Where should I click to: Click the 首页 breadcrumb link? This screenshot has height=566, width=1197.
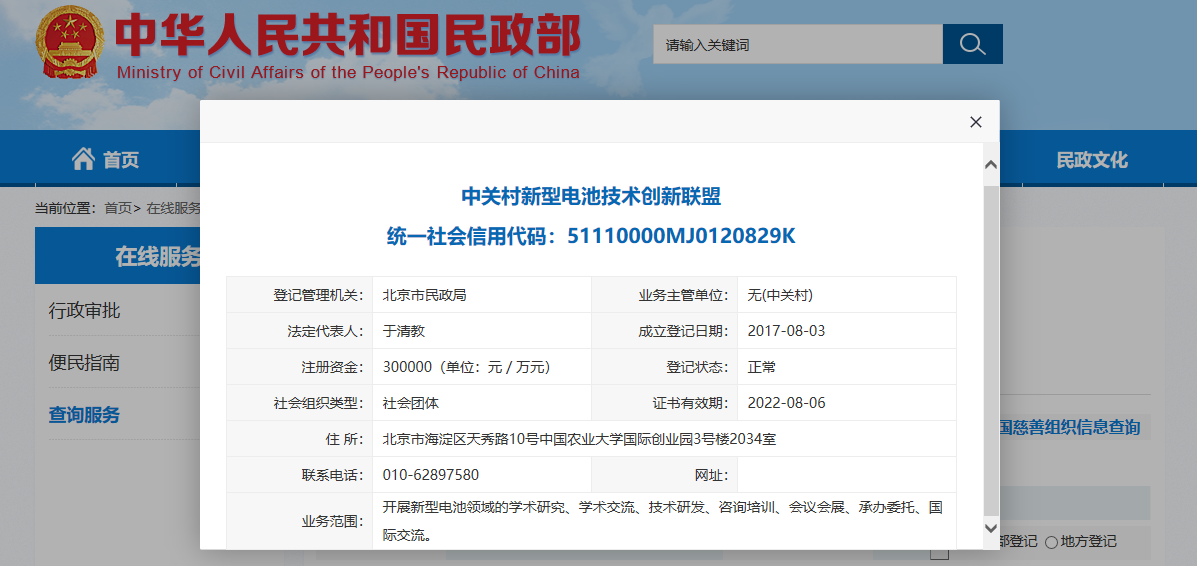click(x=118, y=208)
